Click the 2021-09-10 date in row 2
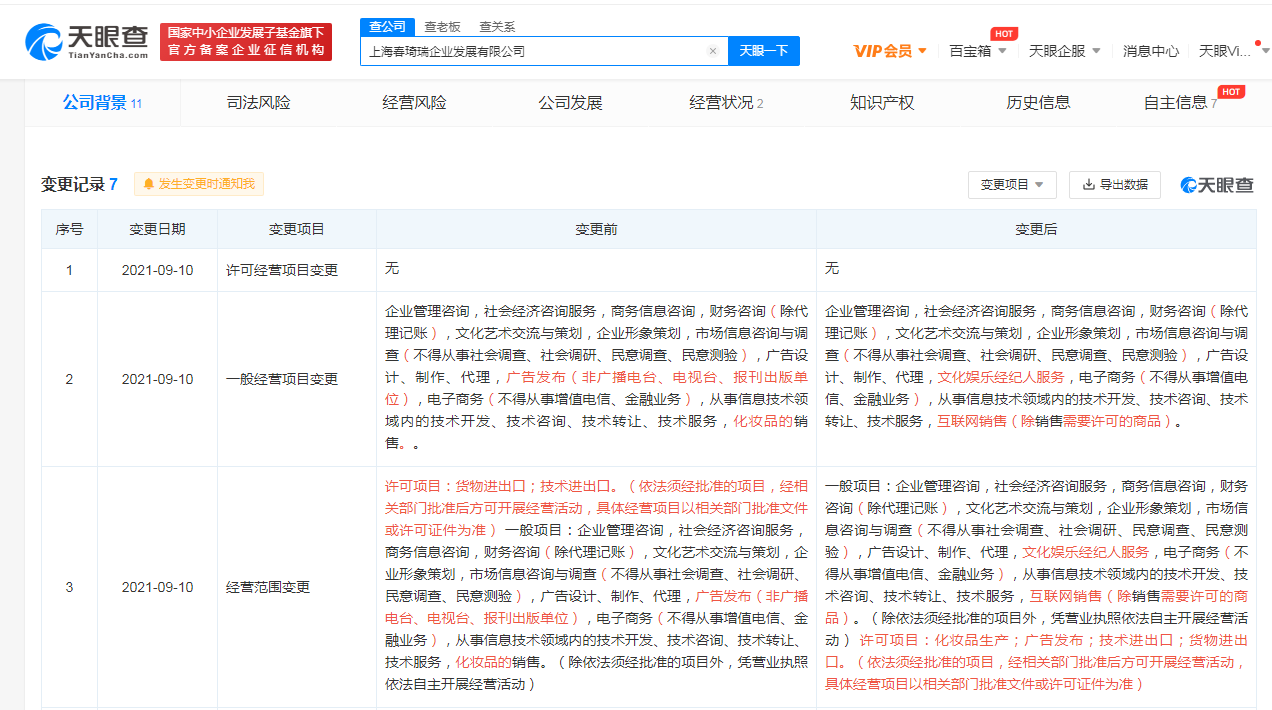This screenshot has height=710, width=1272. pos(157,379)
